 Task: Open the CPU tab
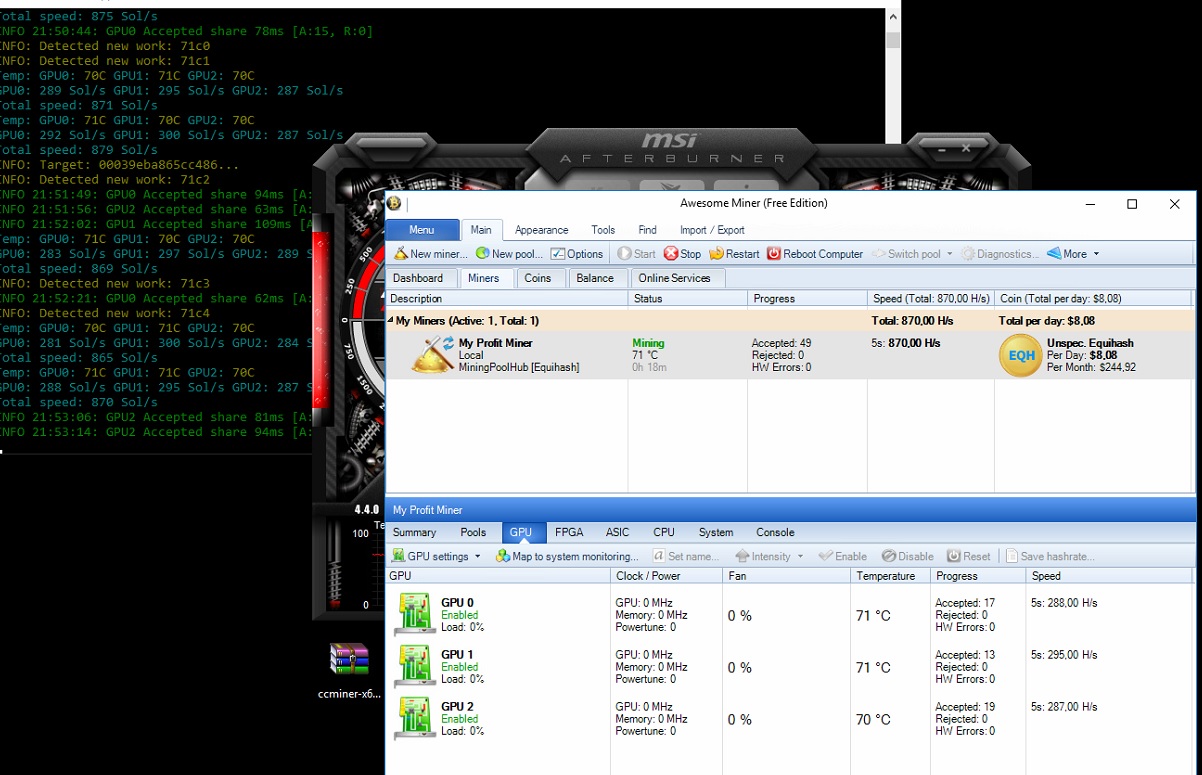coord(664,532)
